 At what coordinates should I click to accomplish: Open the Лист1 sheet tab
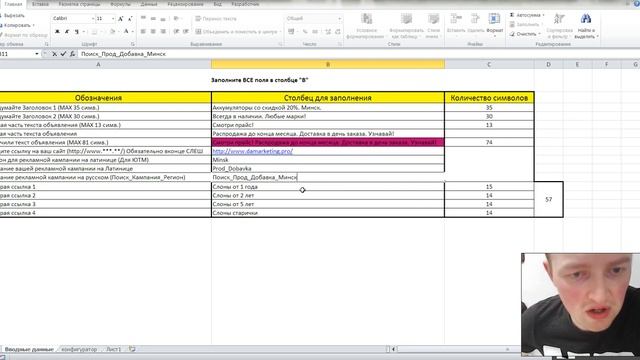[113, 349]
